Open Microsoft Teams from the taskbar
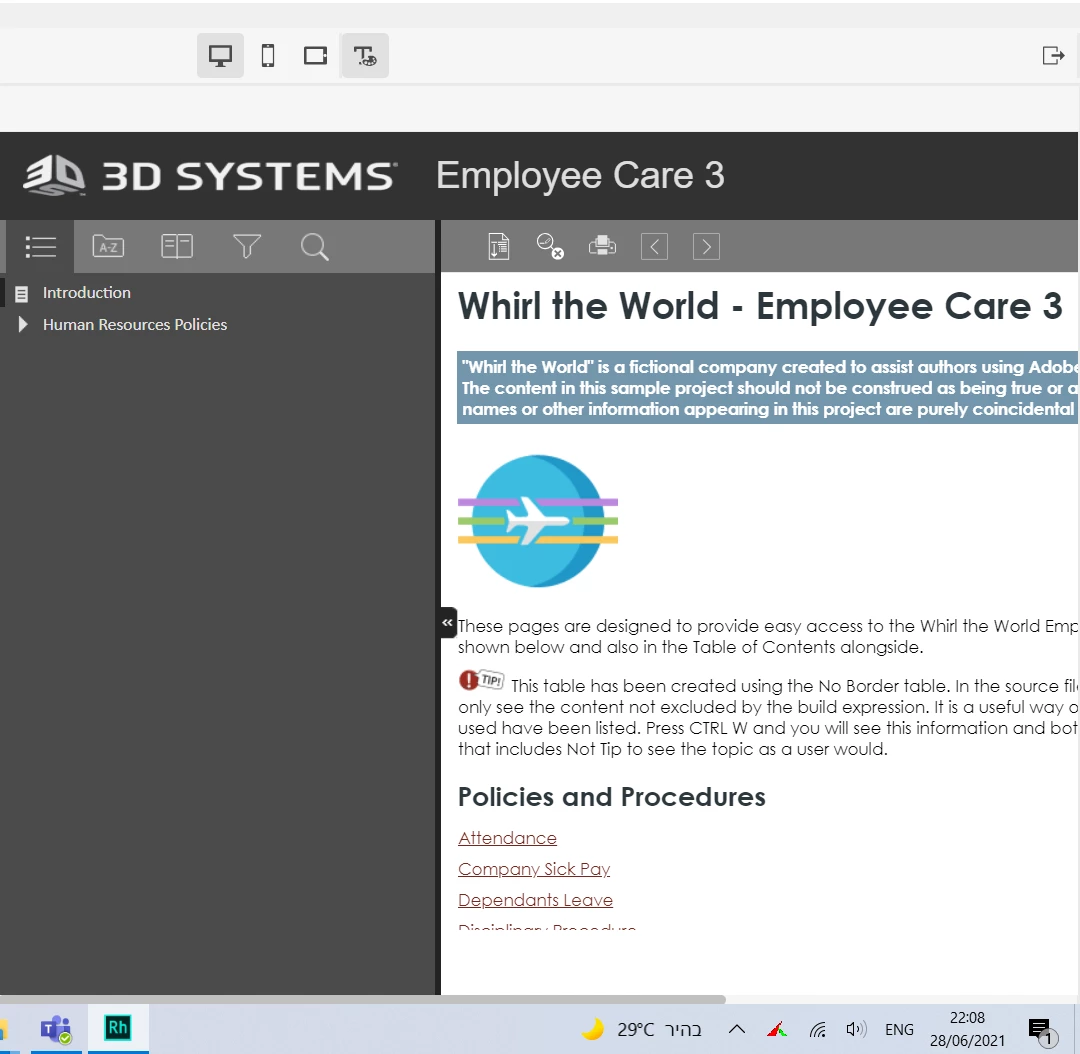 (56, 1029)
